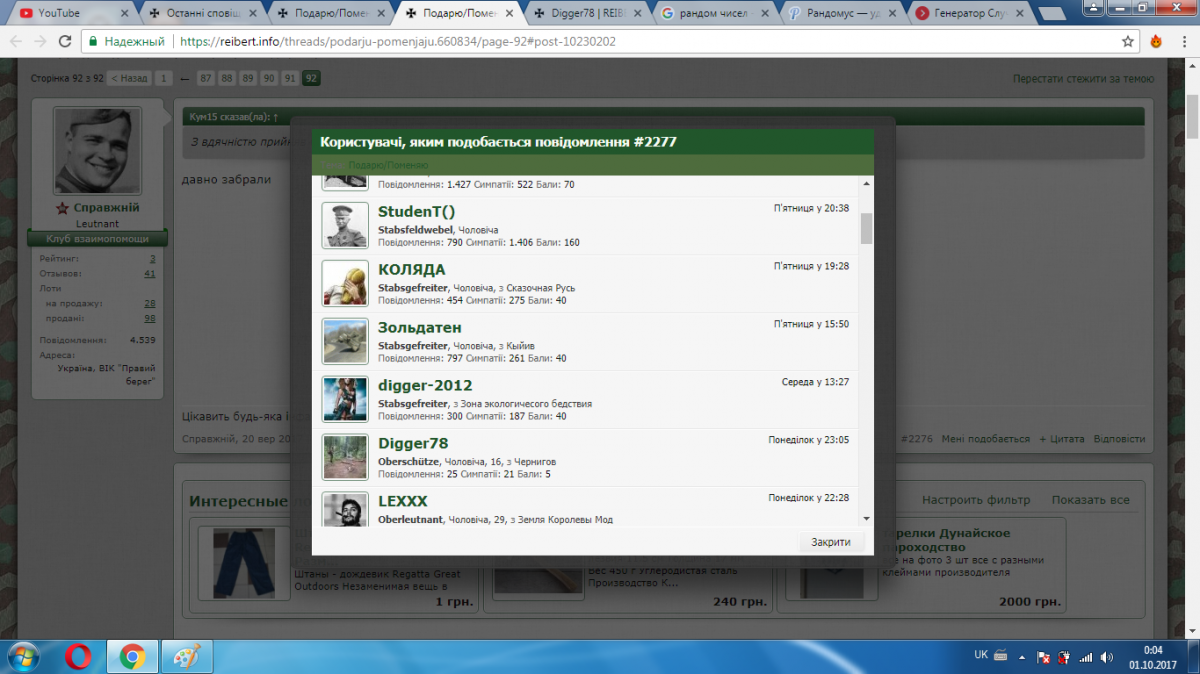Viewport: 1200px width, 674px height.
Task: Open LEXXX profile link
Action: coord(403,501)
